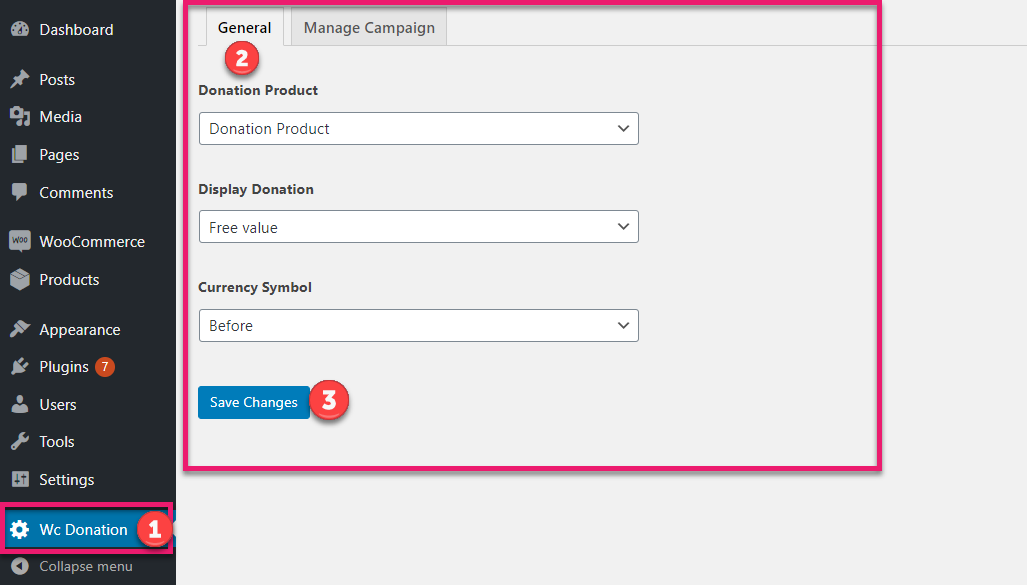
Task: Click the Plugins plug icon
Action: [20, 367]
